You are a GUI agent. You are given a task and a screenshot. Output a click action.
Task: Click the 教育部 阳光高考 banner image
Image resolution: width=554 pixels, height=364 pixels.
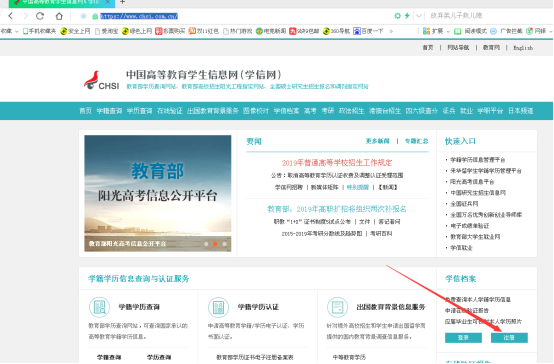pyautogui.click(x=158, y=193)
